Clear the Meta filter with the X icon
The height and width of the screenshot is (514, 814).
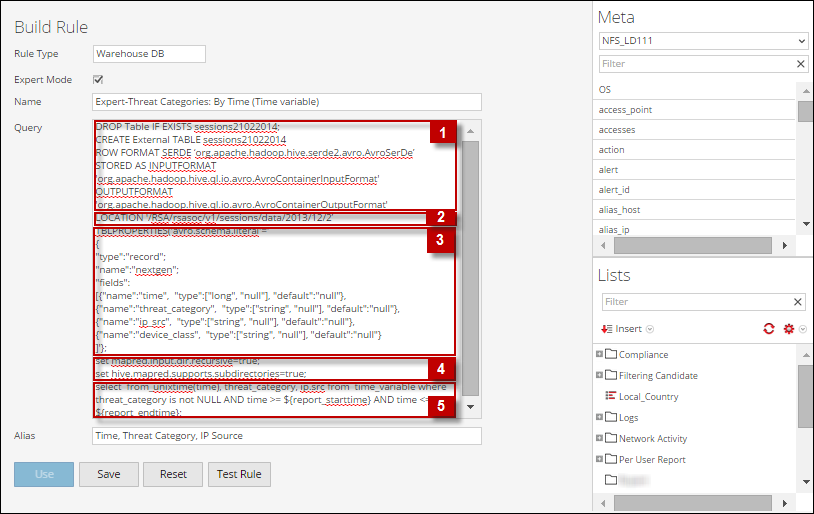801,64
